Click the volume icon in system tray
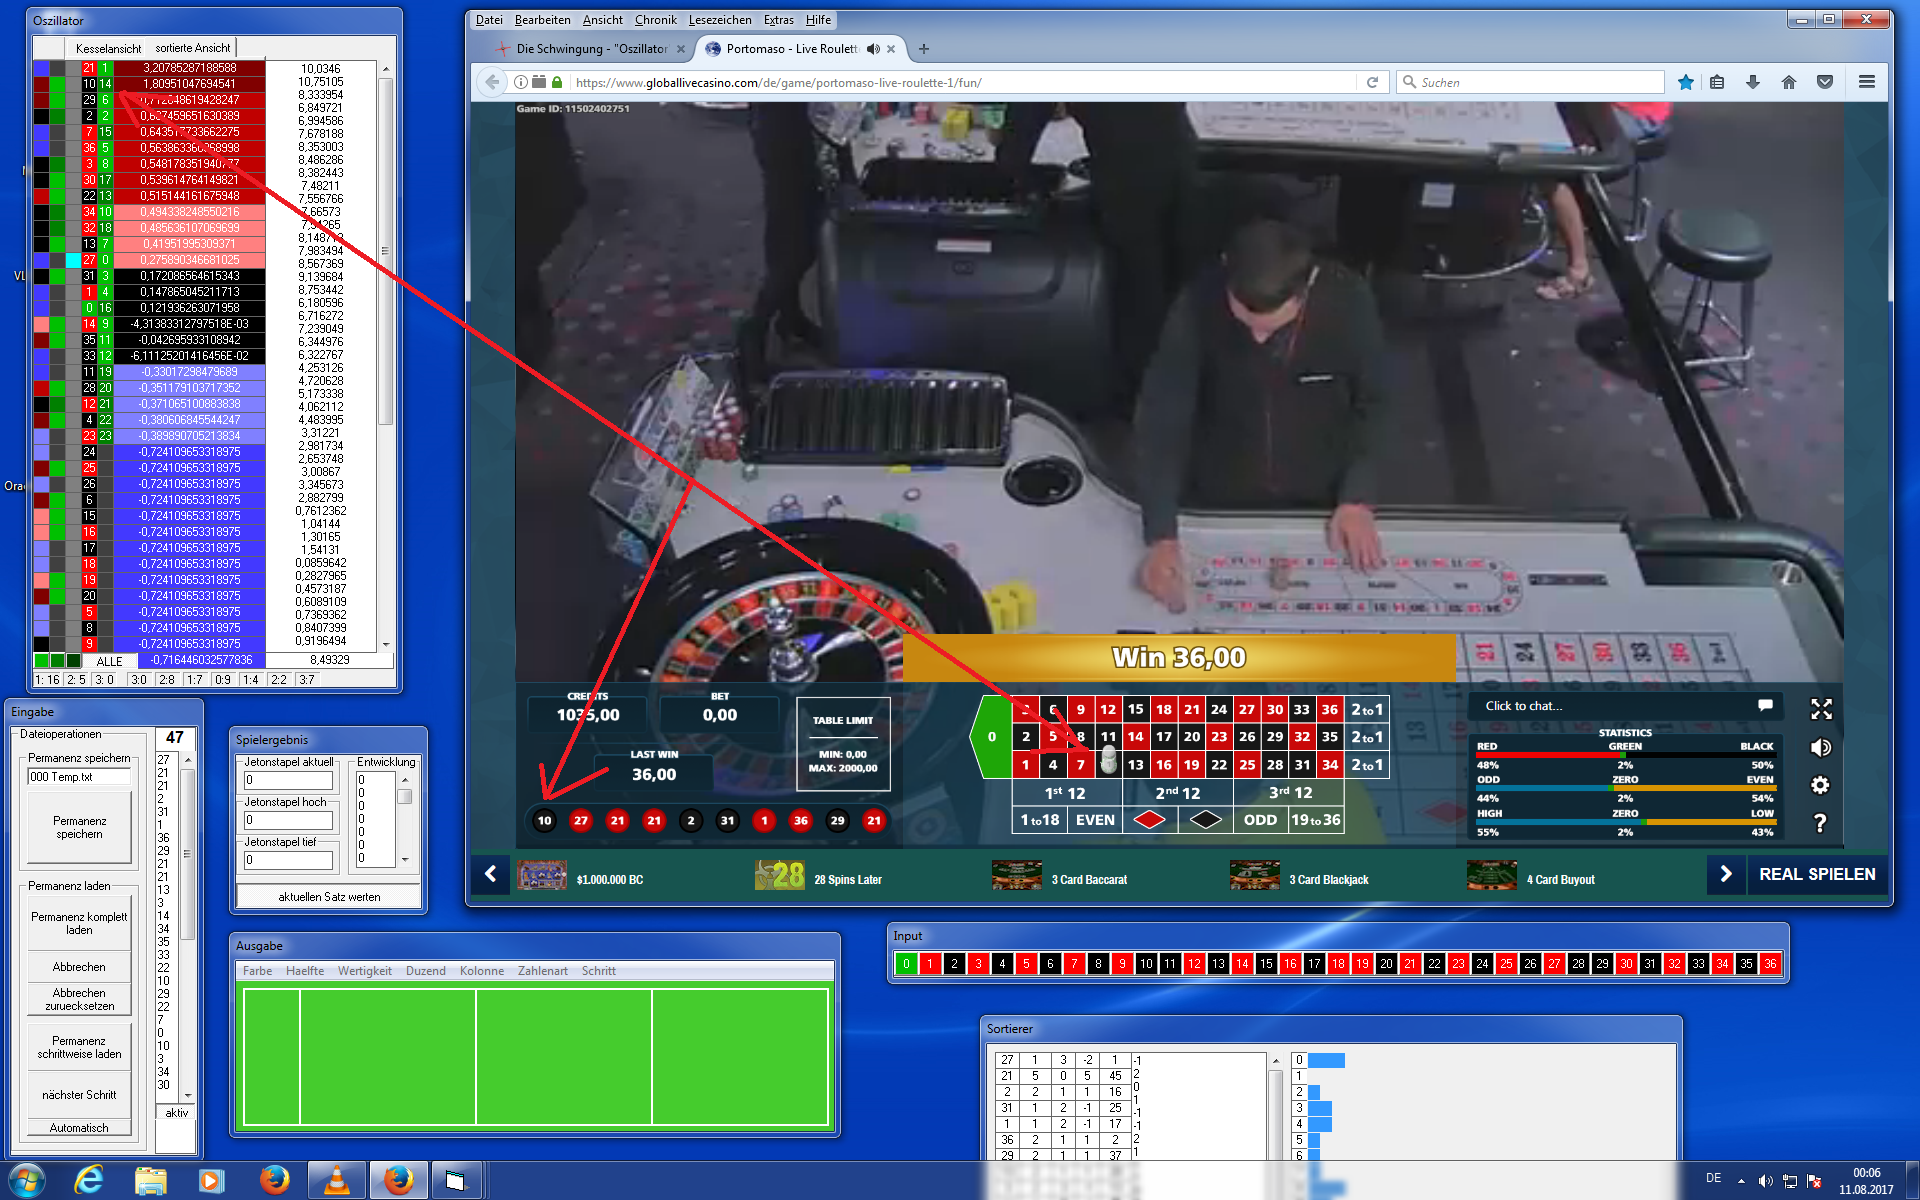 pos(1766,1181)
